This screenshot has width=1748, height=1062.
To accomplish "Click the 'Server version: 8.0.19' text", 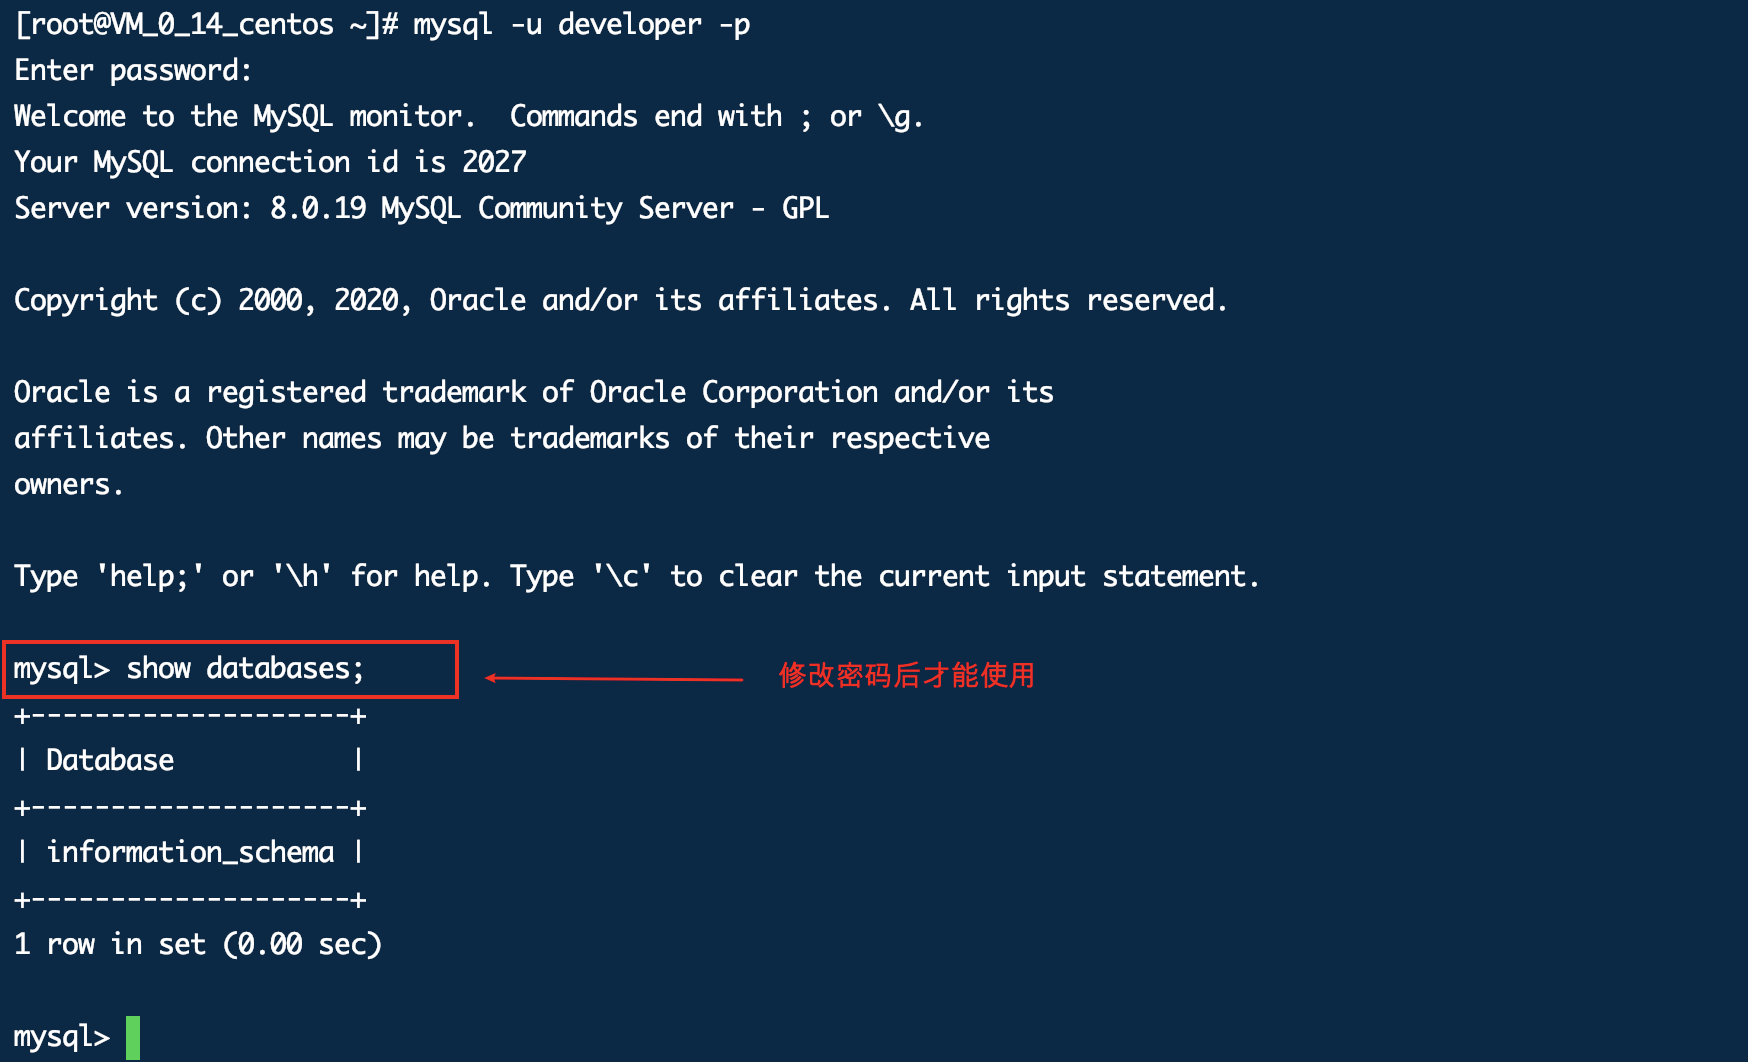I will pos(190,208).
